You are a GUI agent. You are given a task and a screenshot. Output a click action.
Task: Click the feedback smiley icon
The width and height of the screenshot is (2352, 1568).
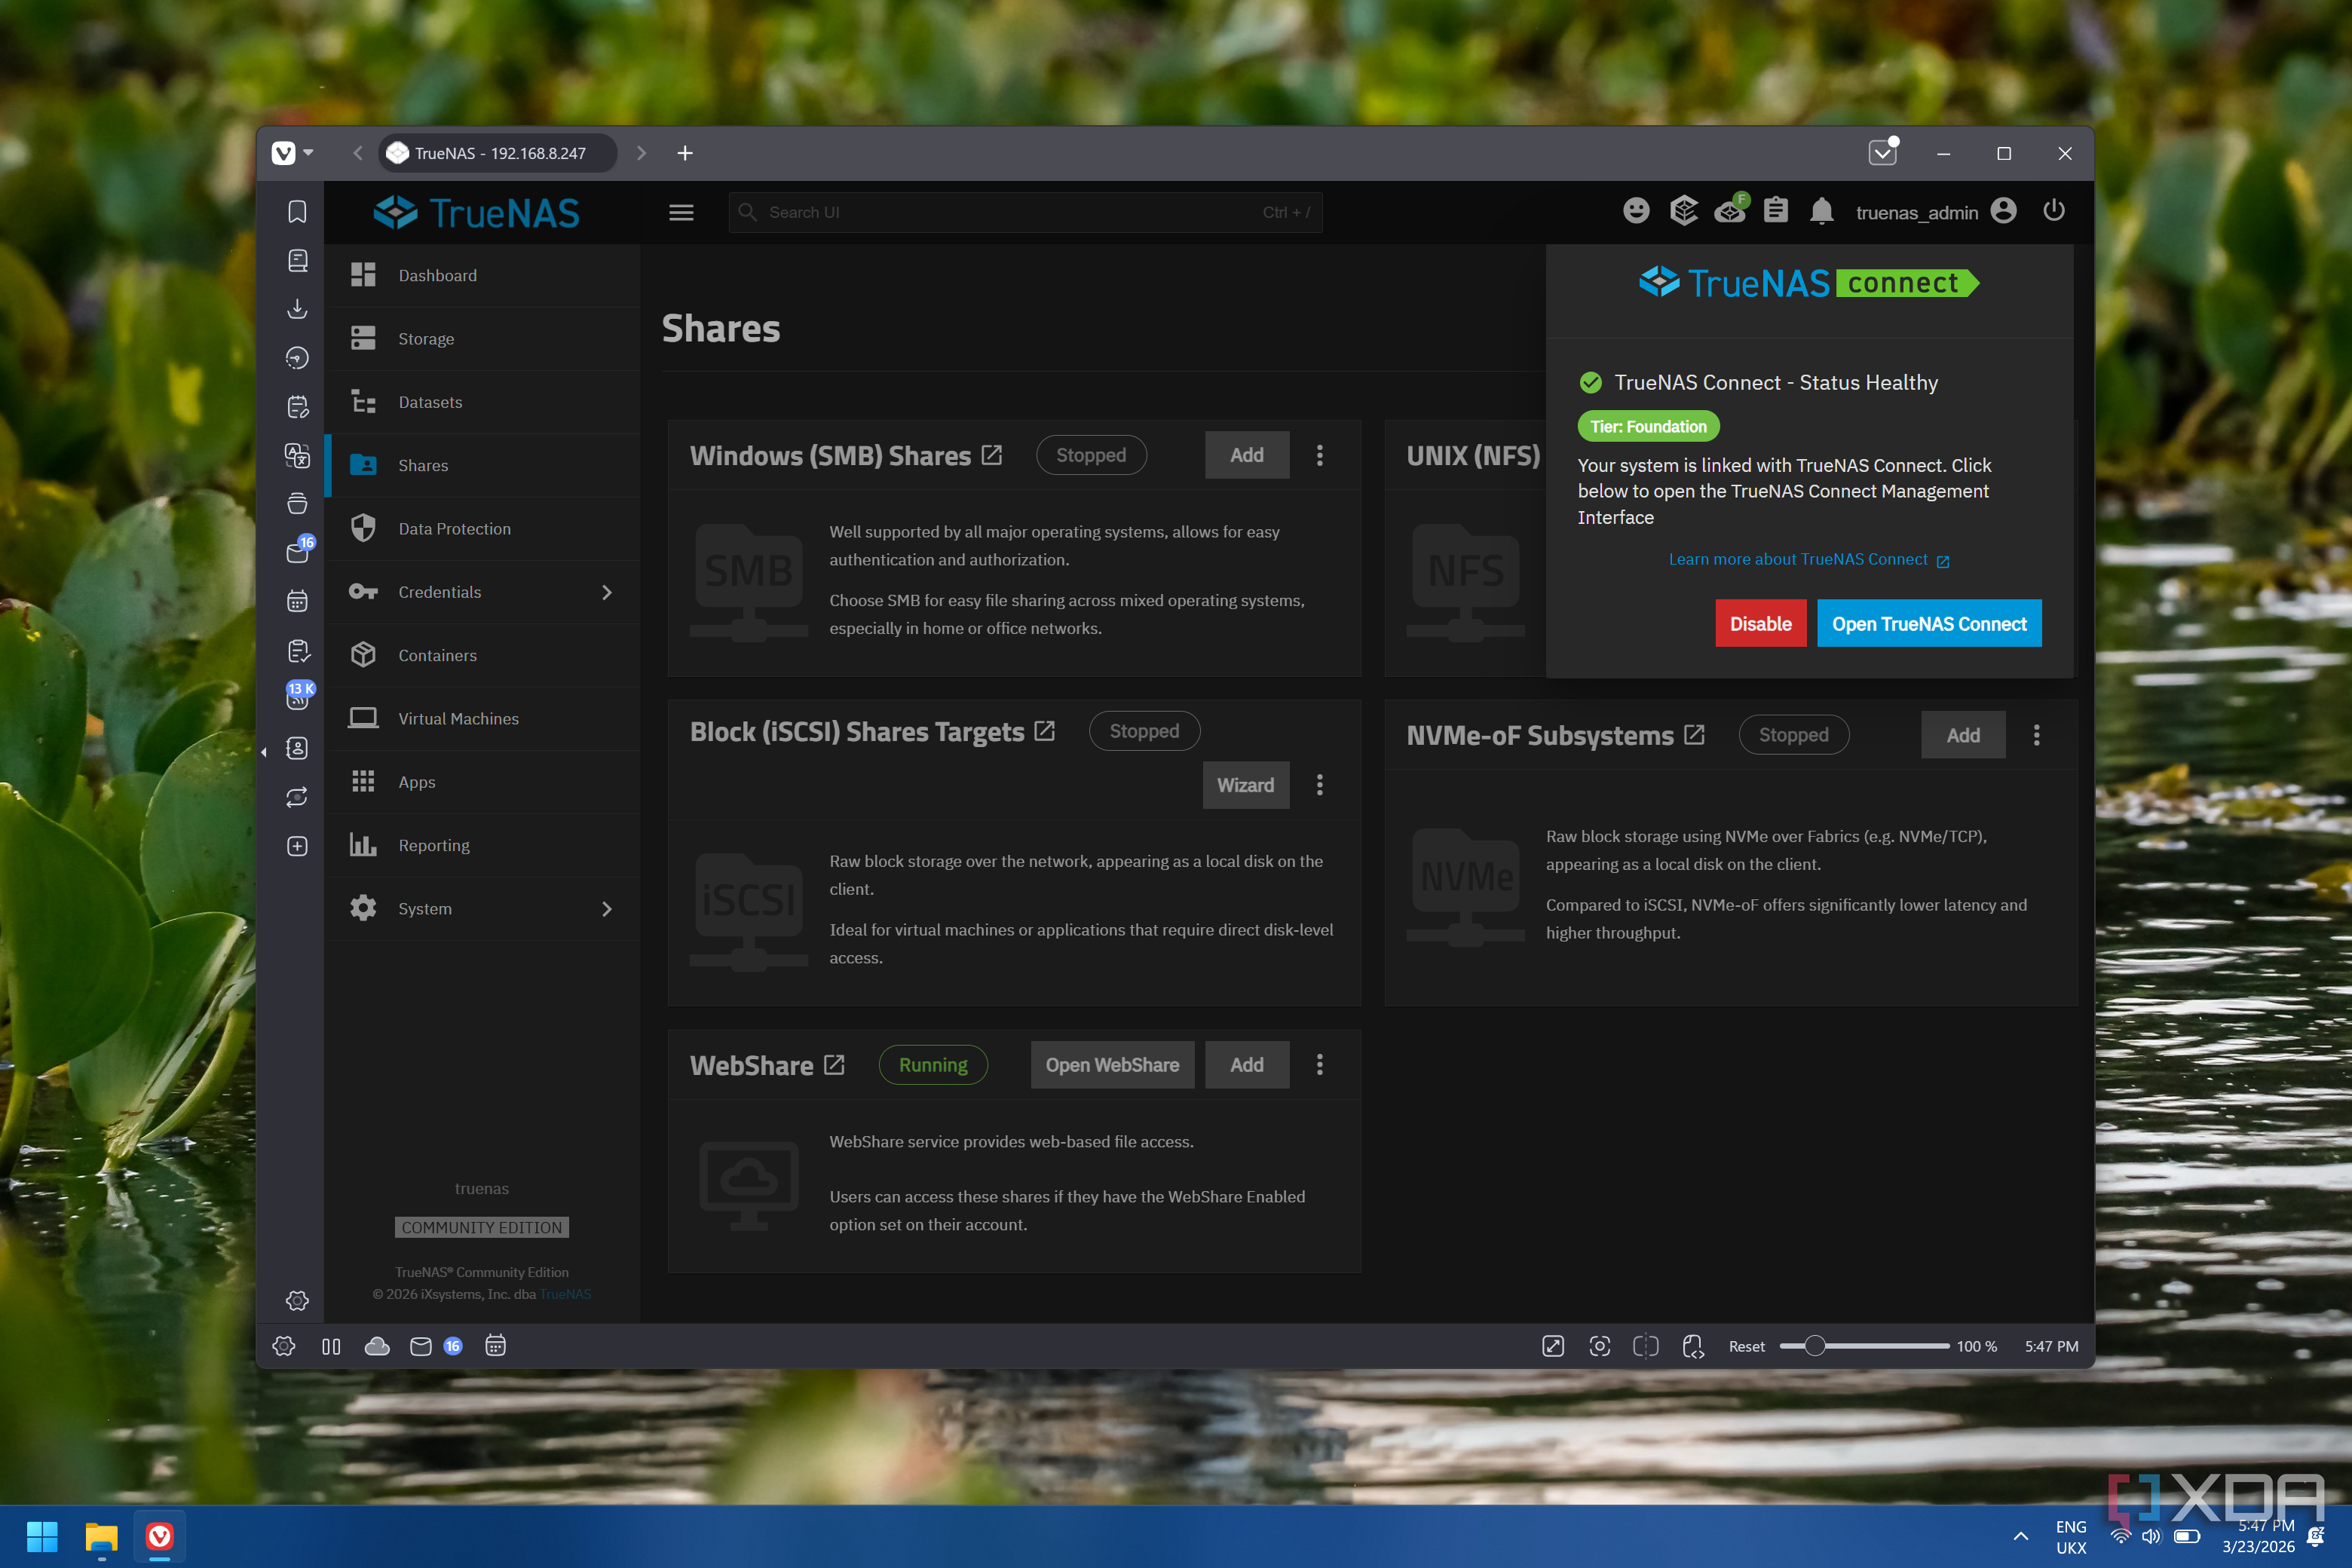pyautogui.click(x=1636, y=211)
